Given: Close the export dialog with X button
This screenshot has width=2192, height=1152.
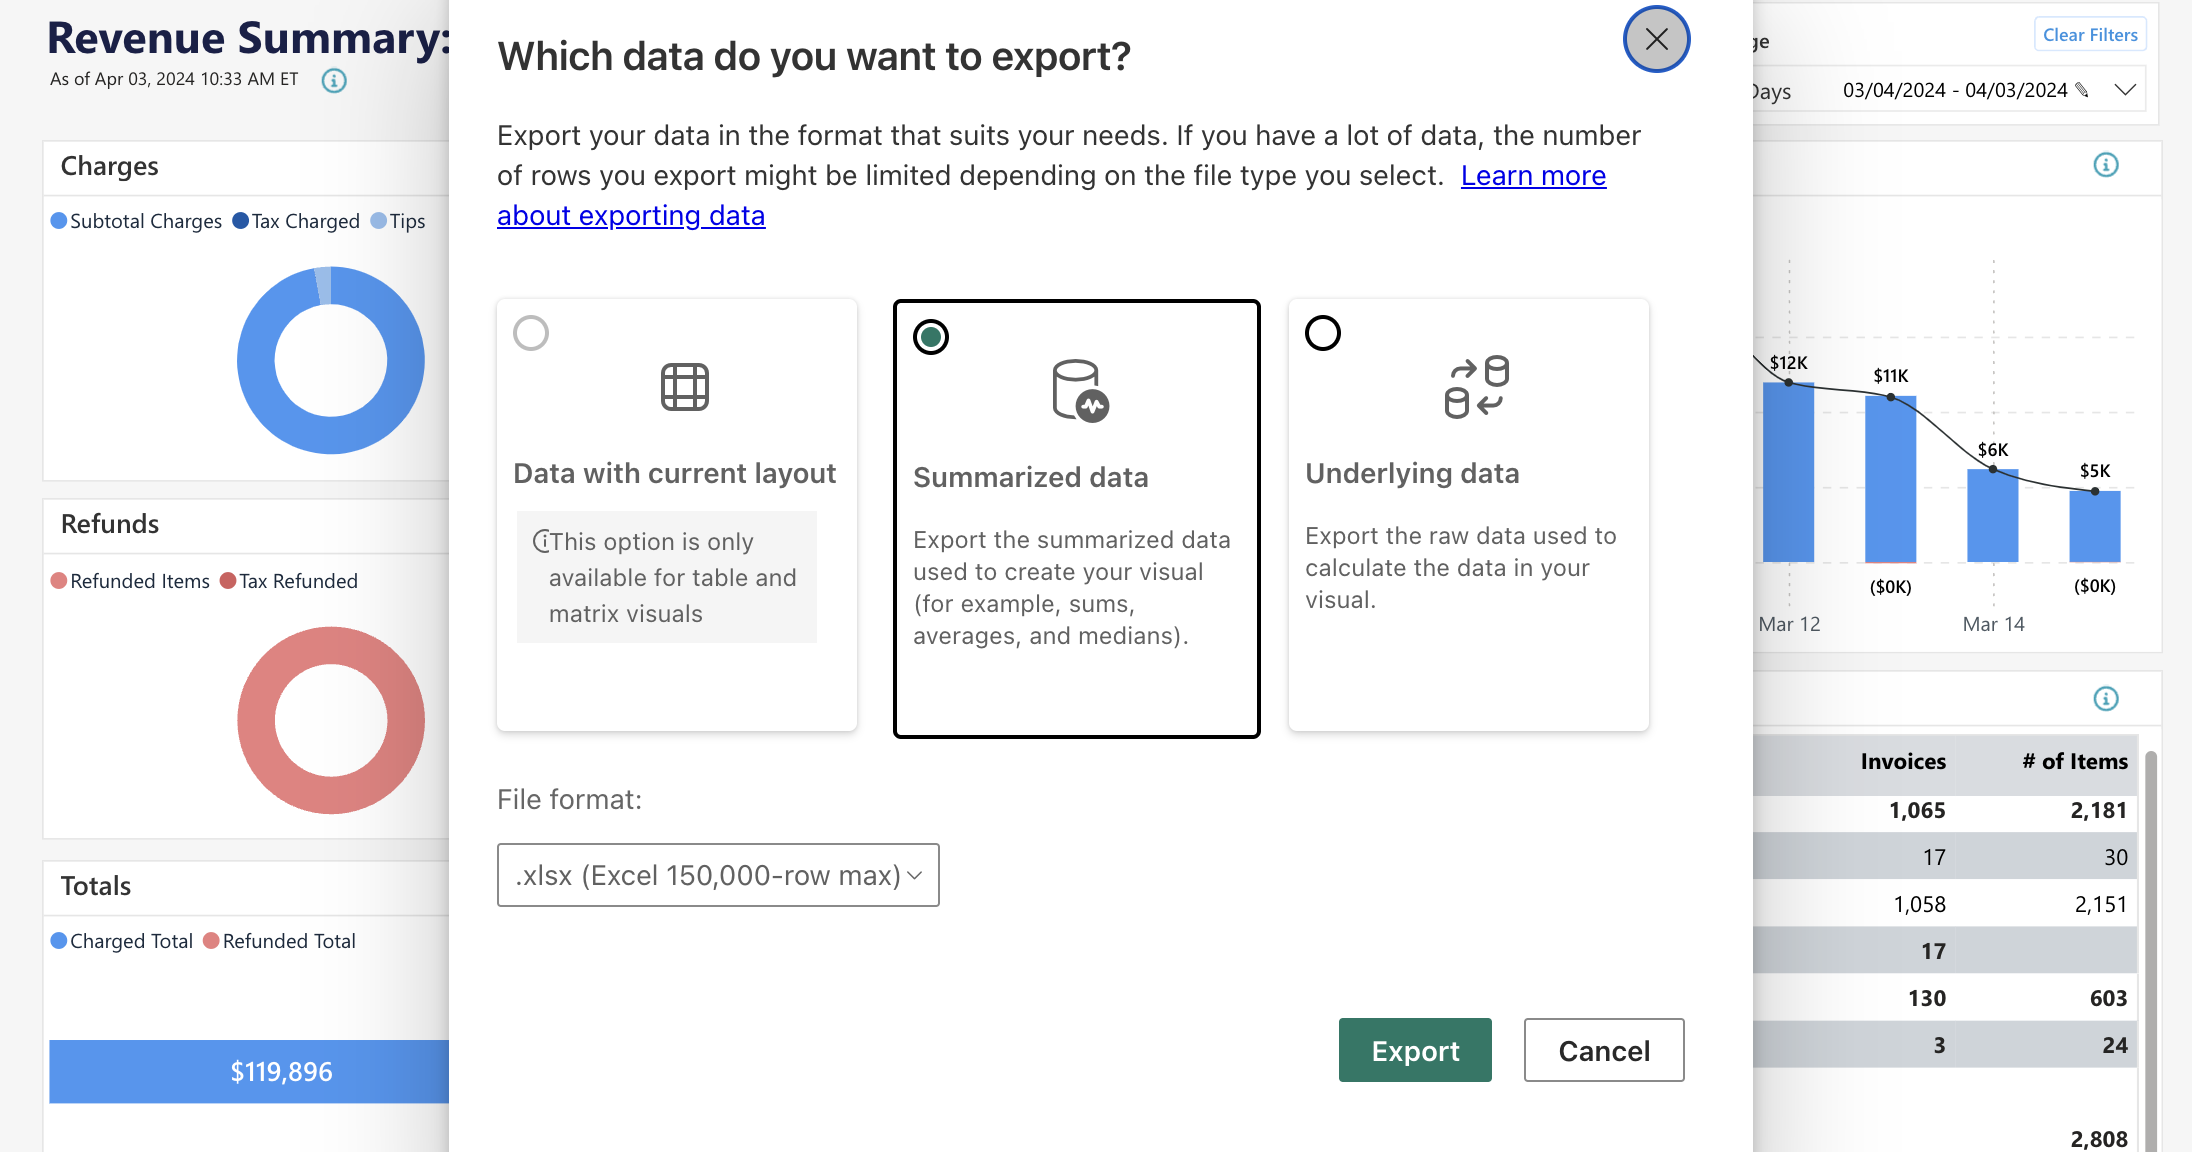Looking at the screenshot, I should 1656,40.
